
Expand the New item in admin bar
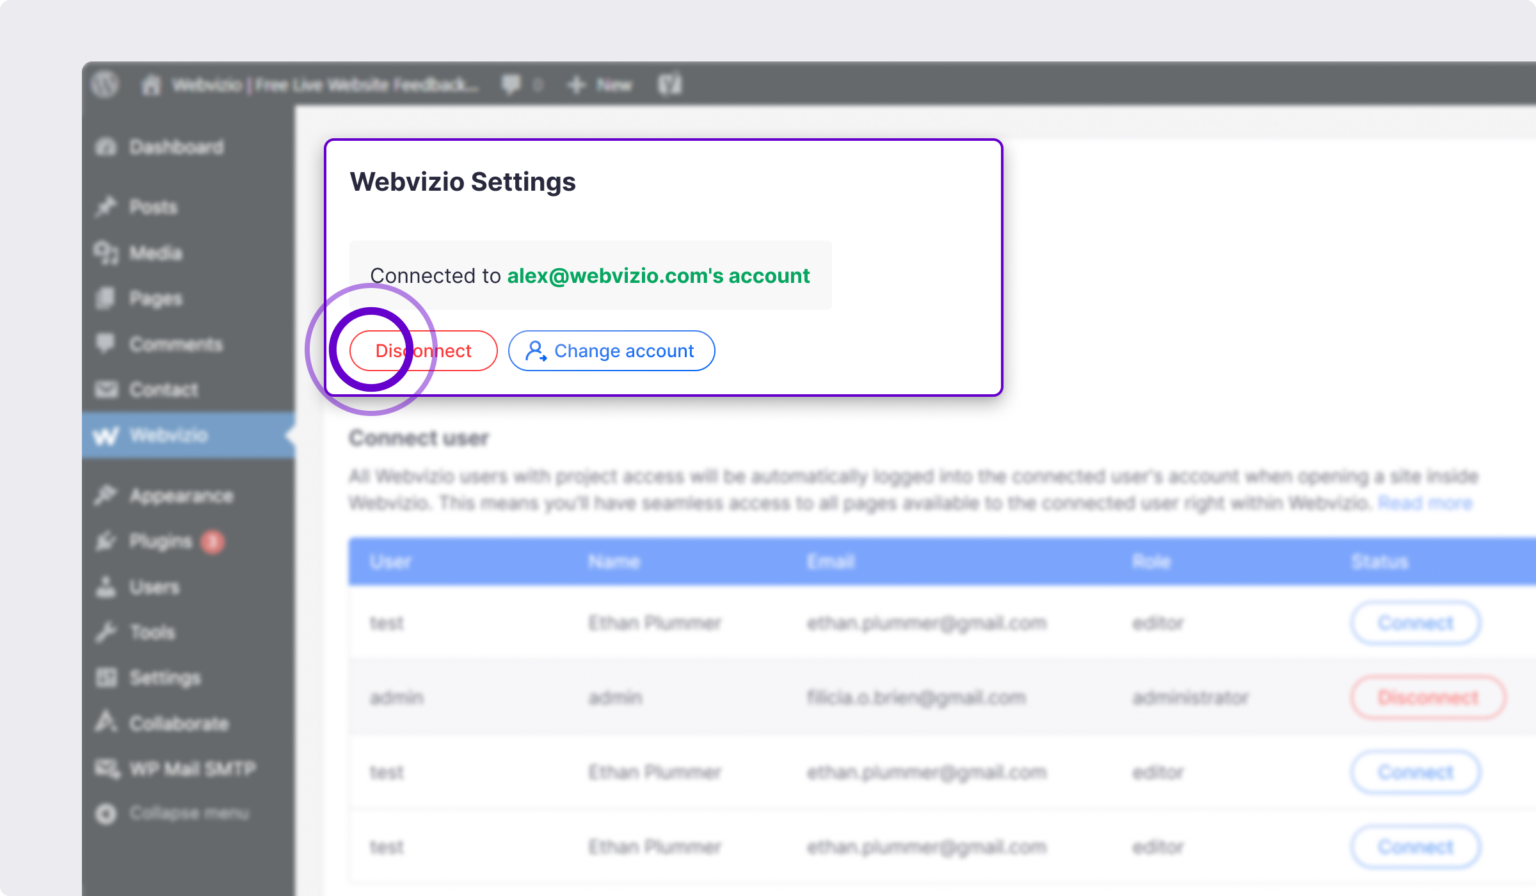click(598, 84)
